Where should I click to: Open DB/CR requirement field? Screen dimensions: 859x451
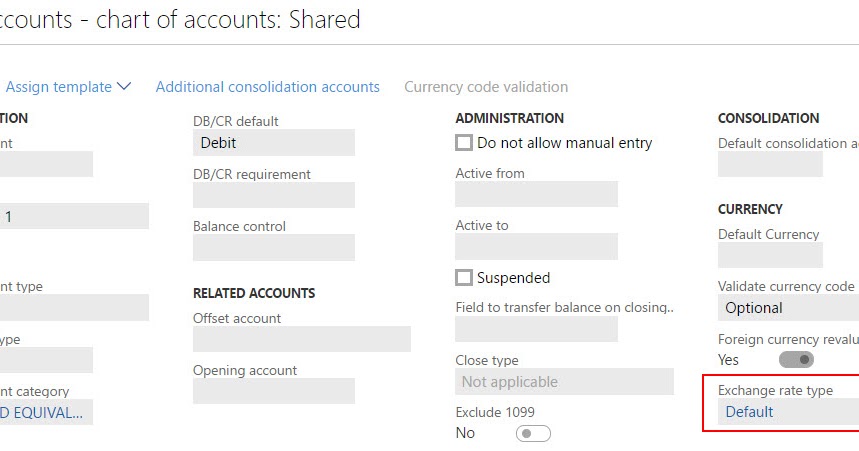point(273,195)
